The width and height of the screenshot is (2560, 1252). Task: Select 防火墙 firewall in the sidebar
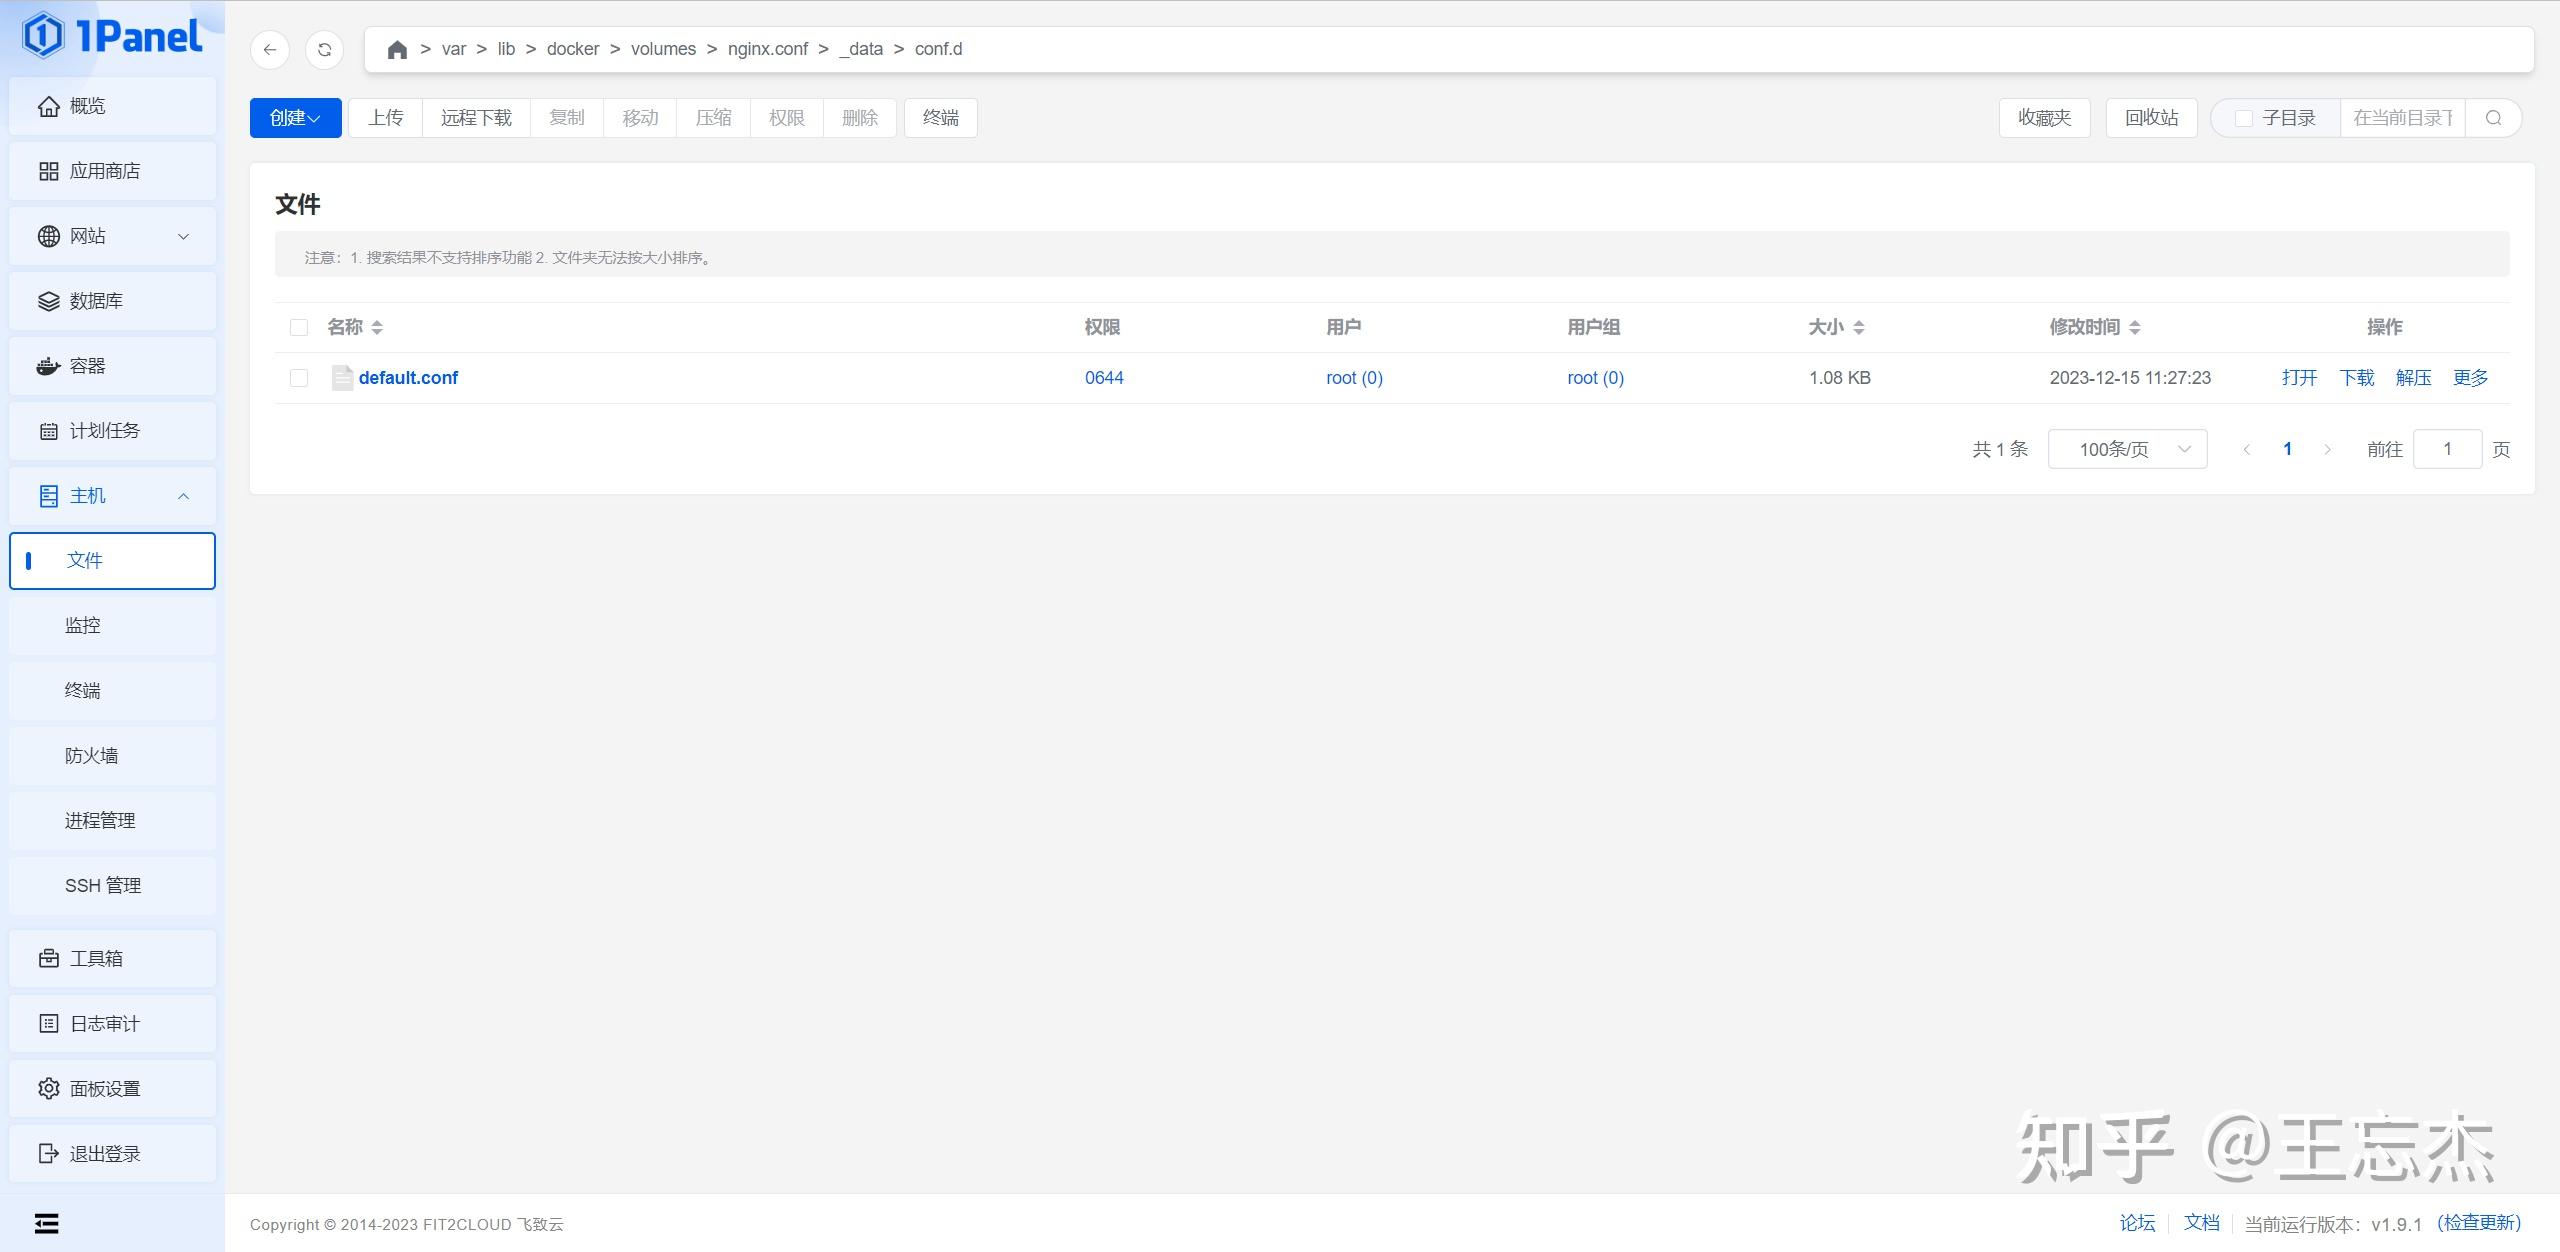92,756
